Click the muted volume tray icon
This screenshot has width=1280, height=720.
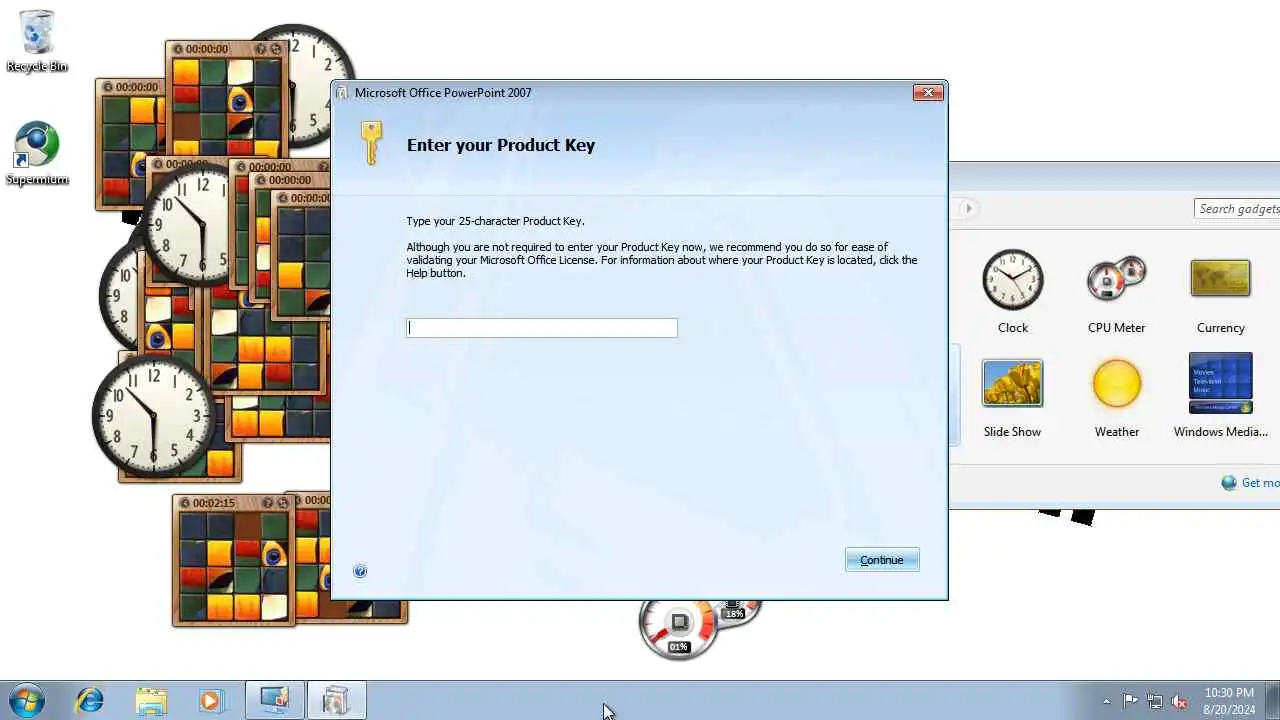(x=1180, y=701)
